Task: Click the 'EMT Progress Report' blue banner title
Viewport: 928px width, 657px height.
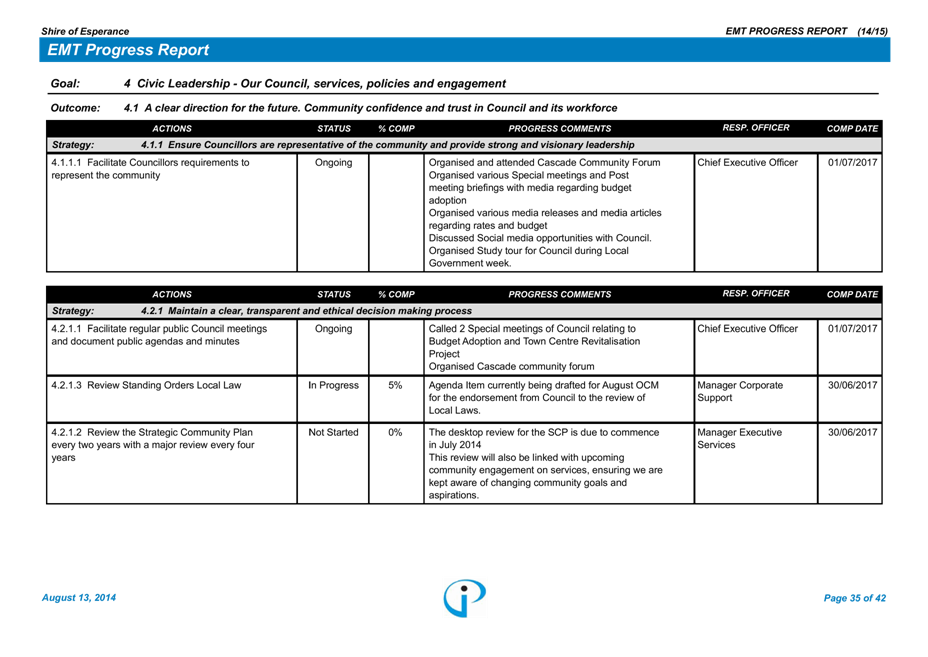Action: (x=128, y=50)
